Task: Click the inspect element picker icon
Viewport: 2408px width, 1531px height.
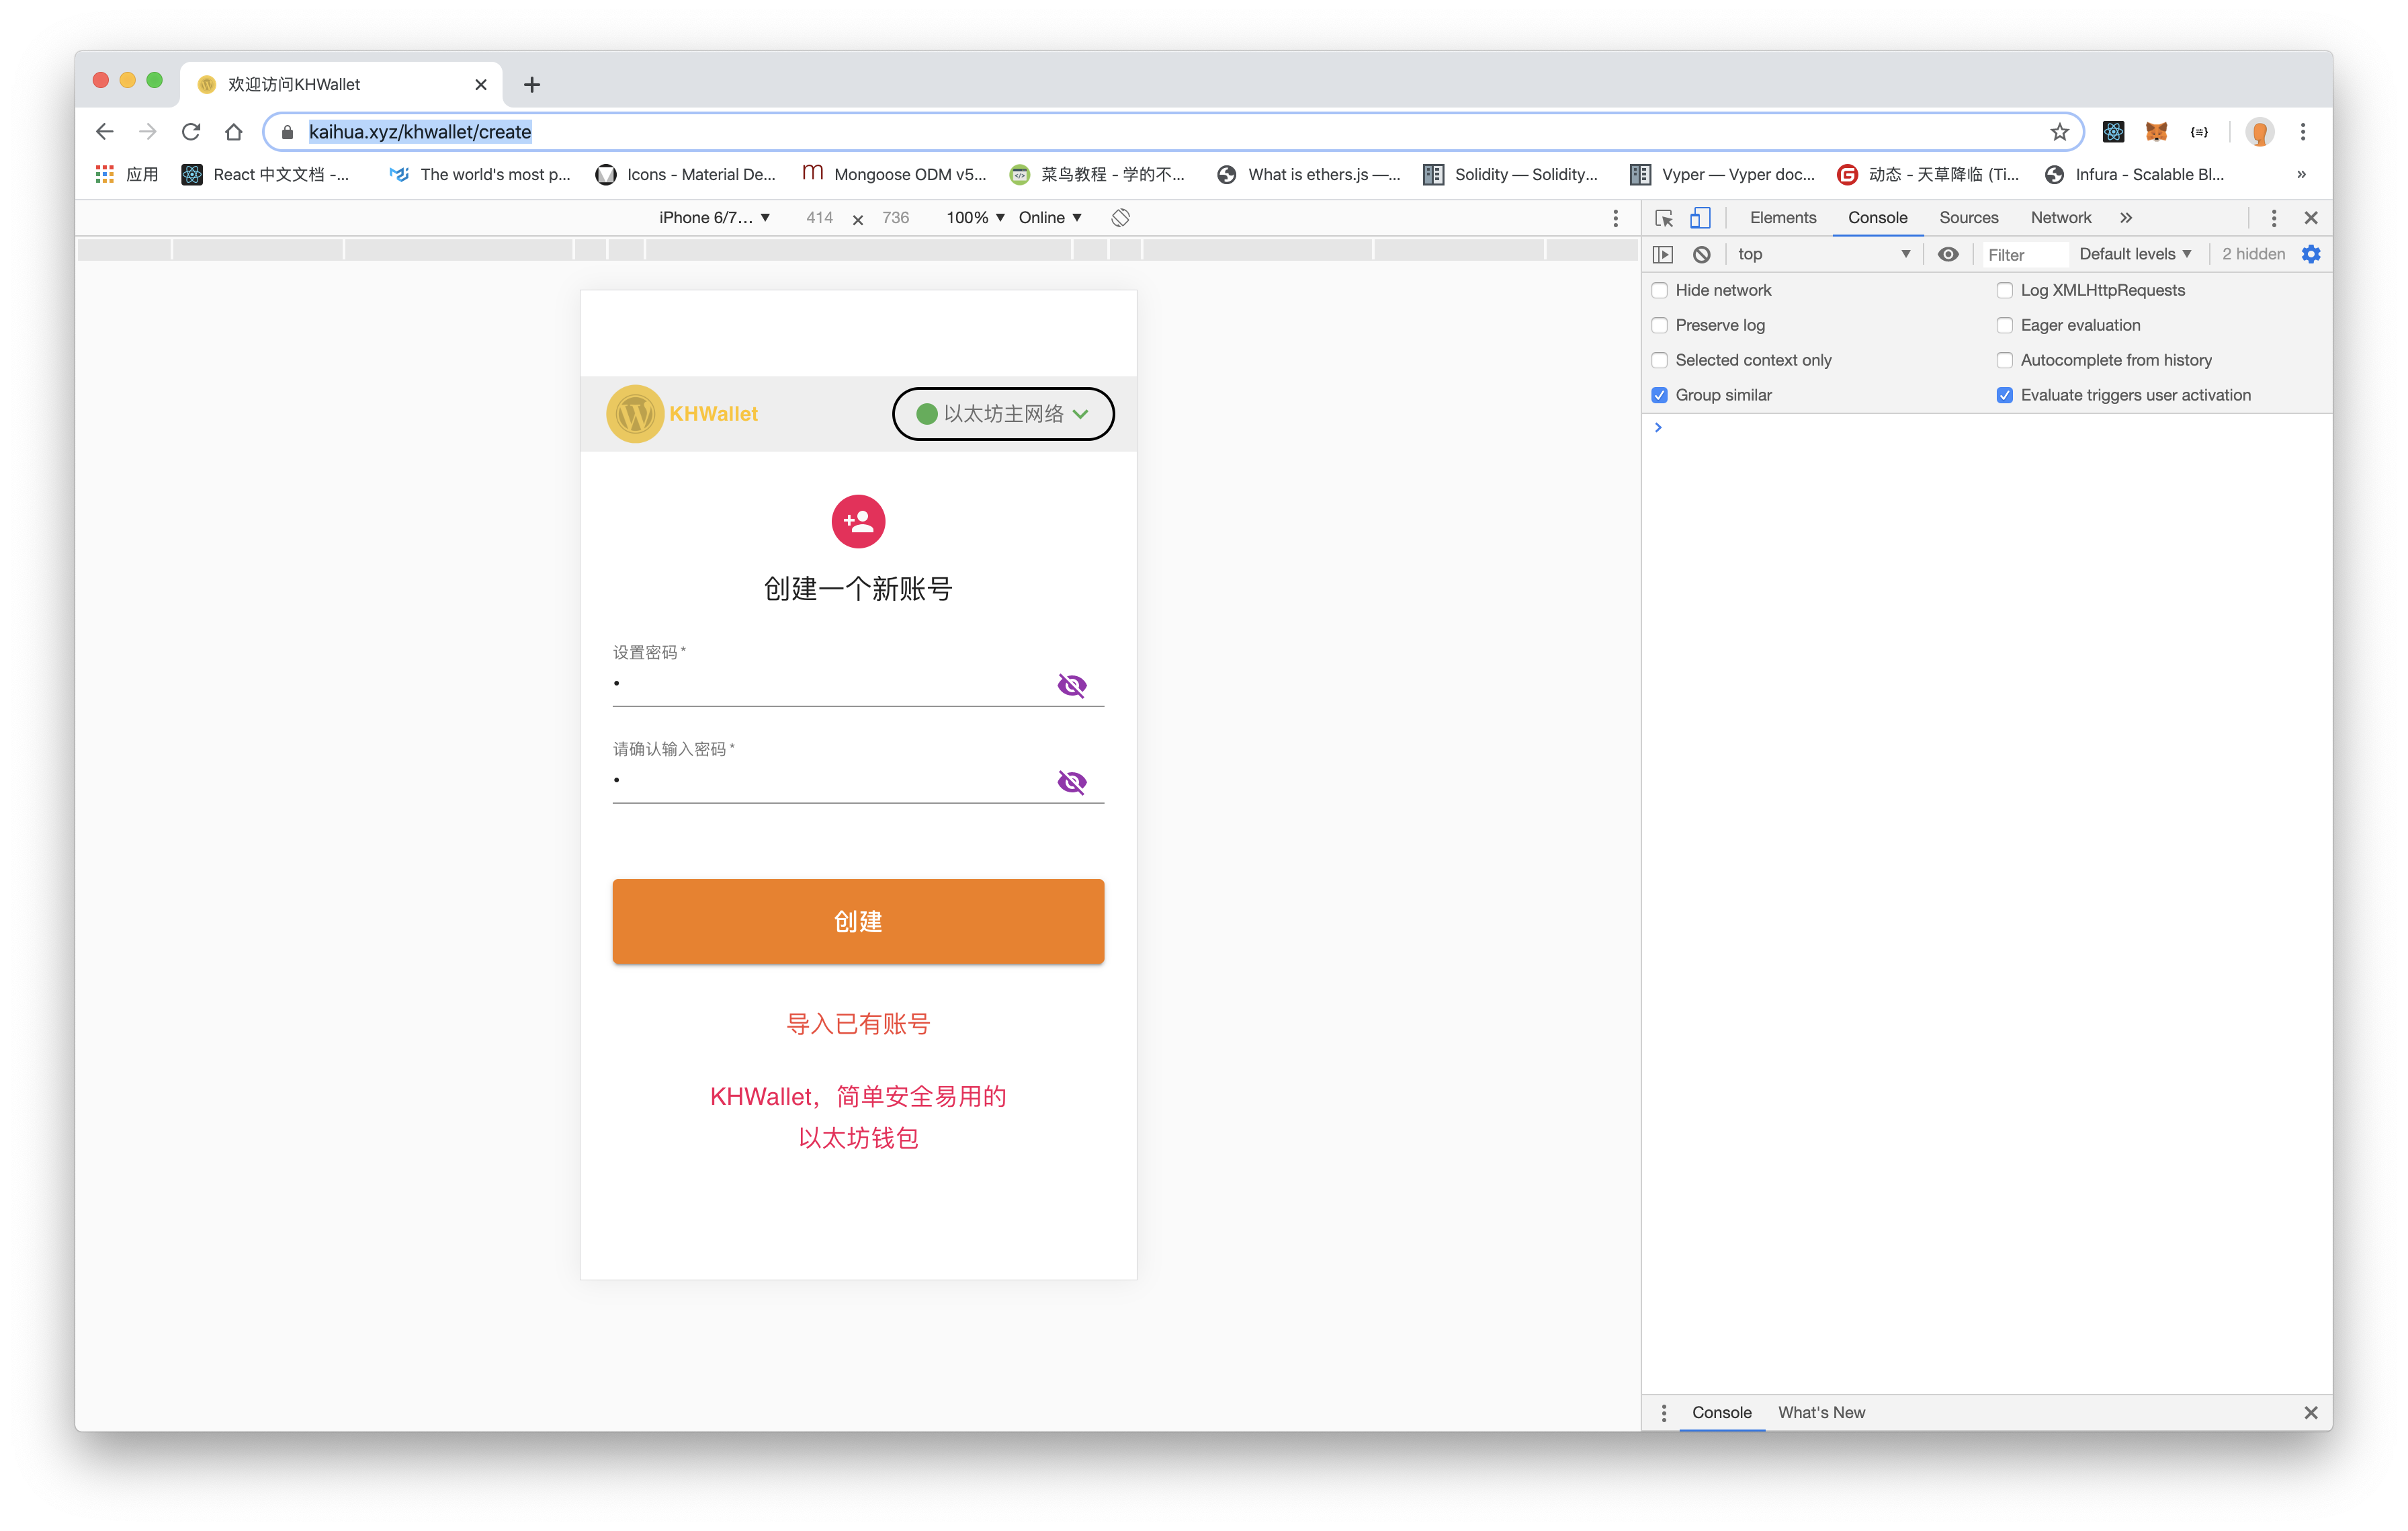Action: (1663, 217)
